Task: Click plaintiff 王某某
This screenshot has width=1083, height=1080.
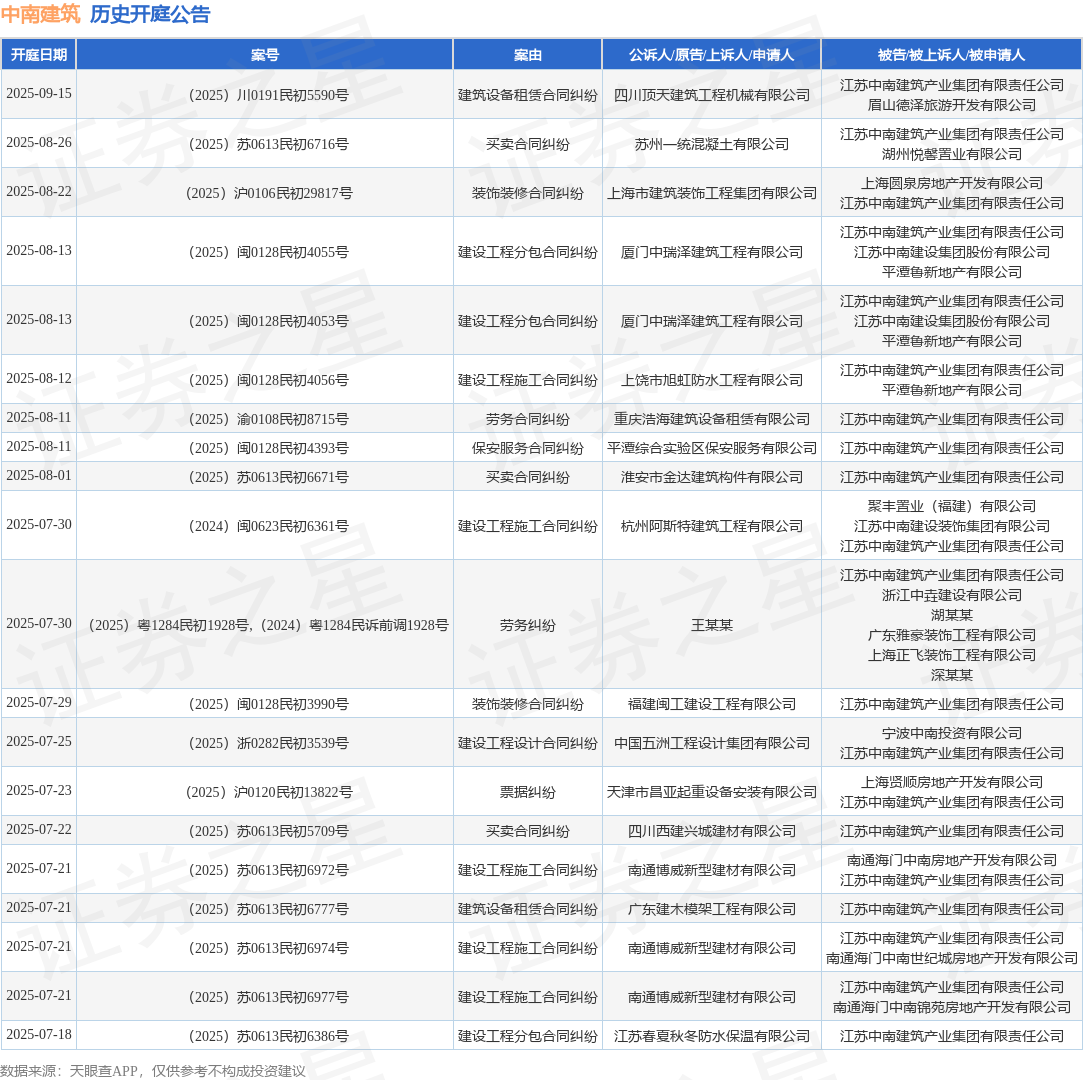Action: click(x=711, y=625)
